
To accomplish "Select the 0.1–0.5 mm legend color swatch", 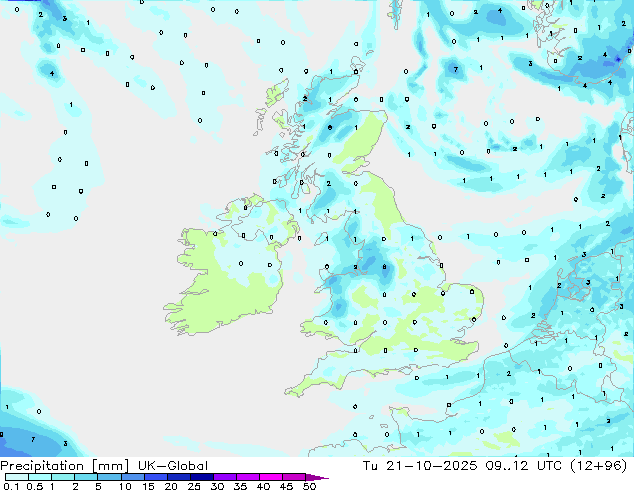I will point(17,477).
